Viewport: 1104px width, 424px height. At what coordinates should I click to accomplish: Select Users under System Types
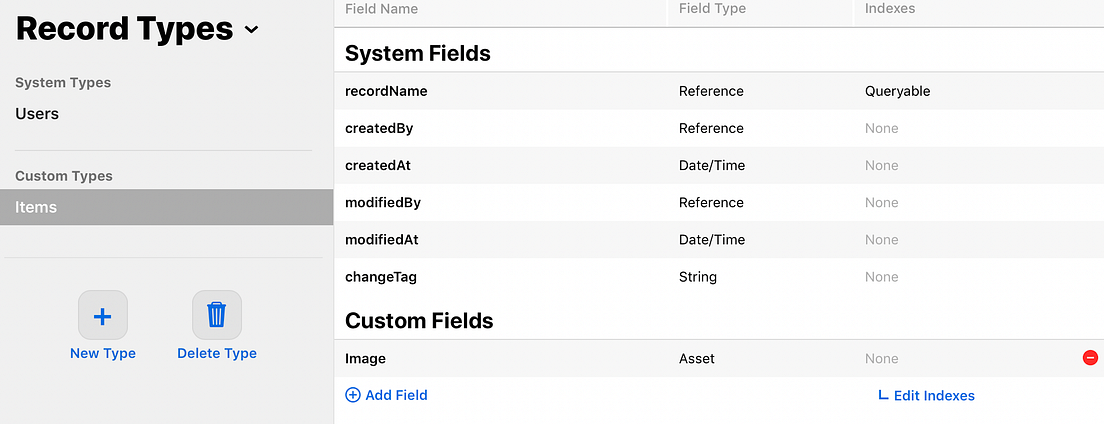coord(37,114)
